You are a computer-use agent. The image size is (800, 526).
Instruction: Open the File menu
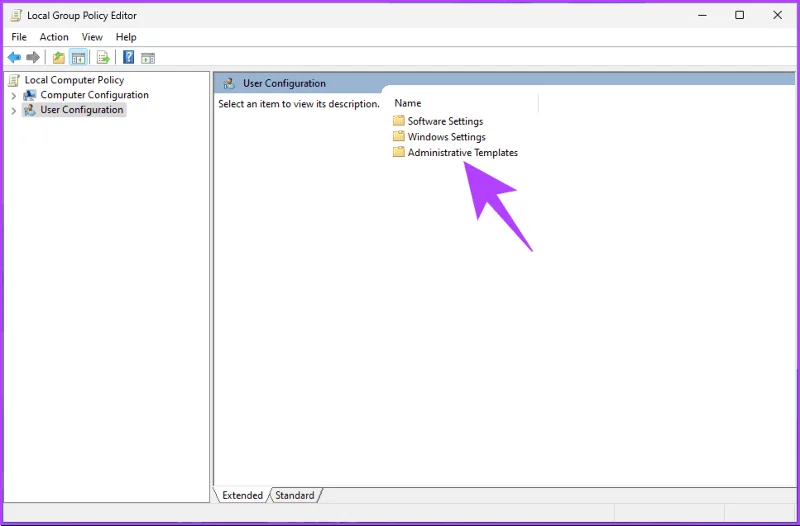[19, 37]
